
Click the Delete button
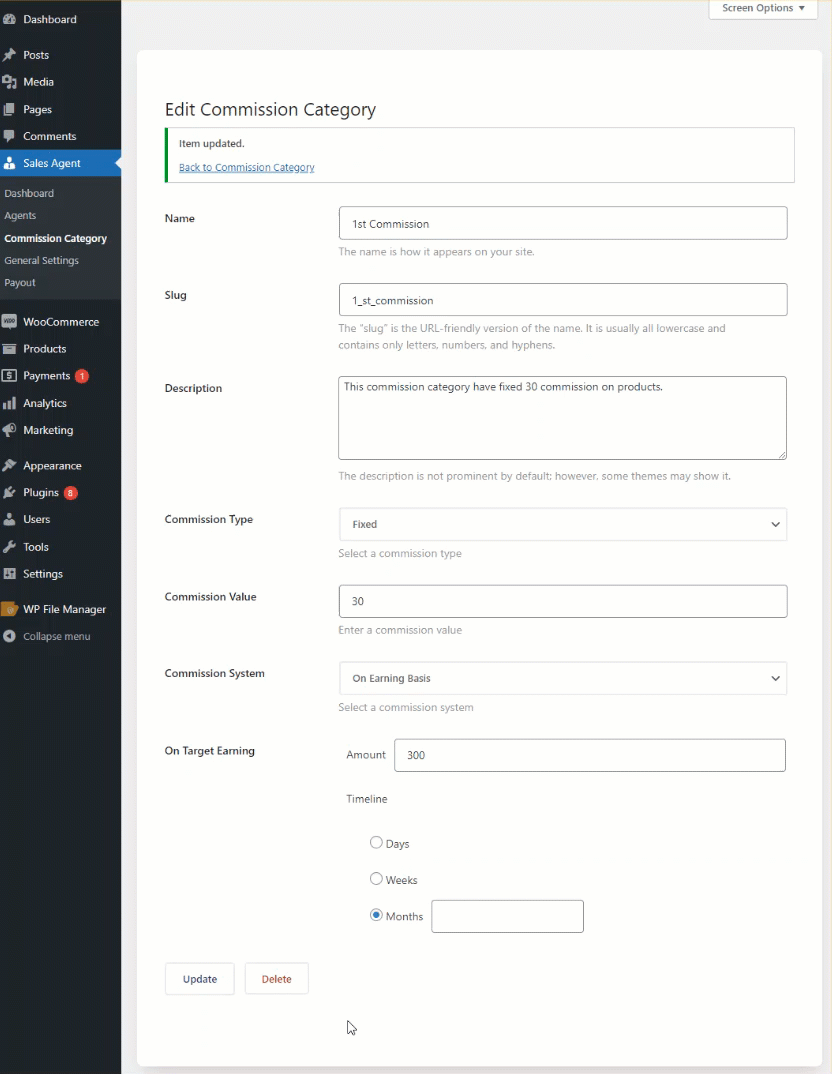277,979
